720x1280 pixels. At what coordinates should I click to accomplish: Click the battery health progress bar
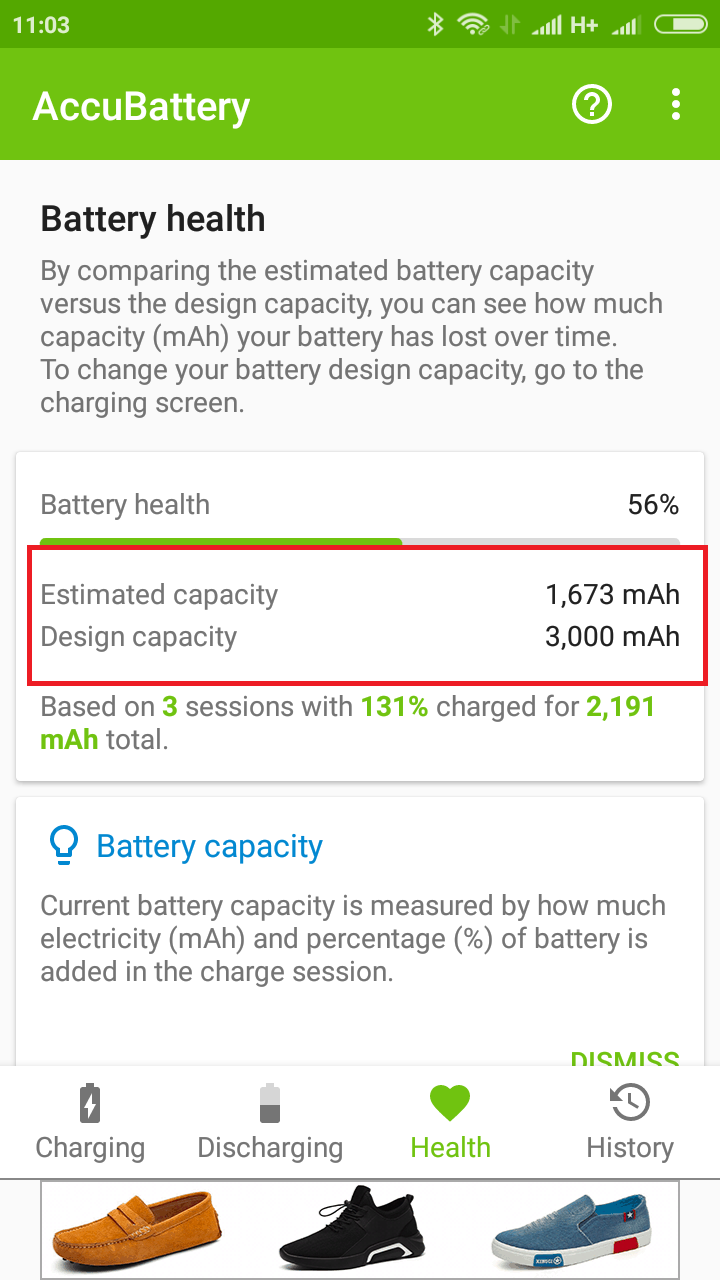[360, 543]
